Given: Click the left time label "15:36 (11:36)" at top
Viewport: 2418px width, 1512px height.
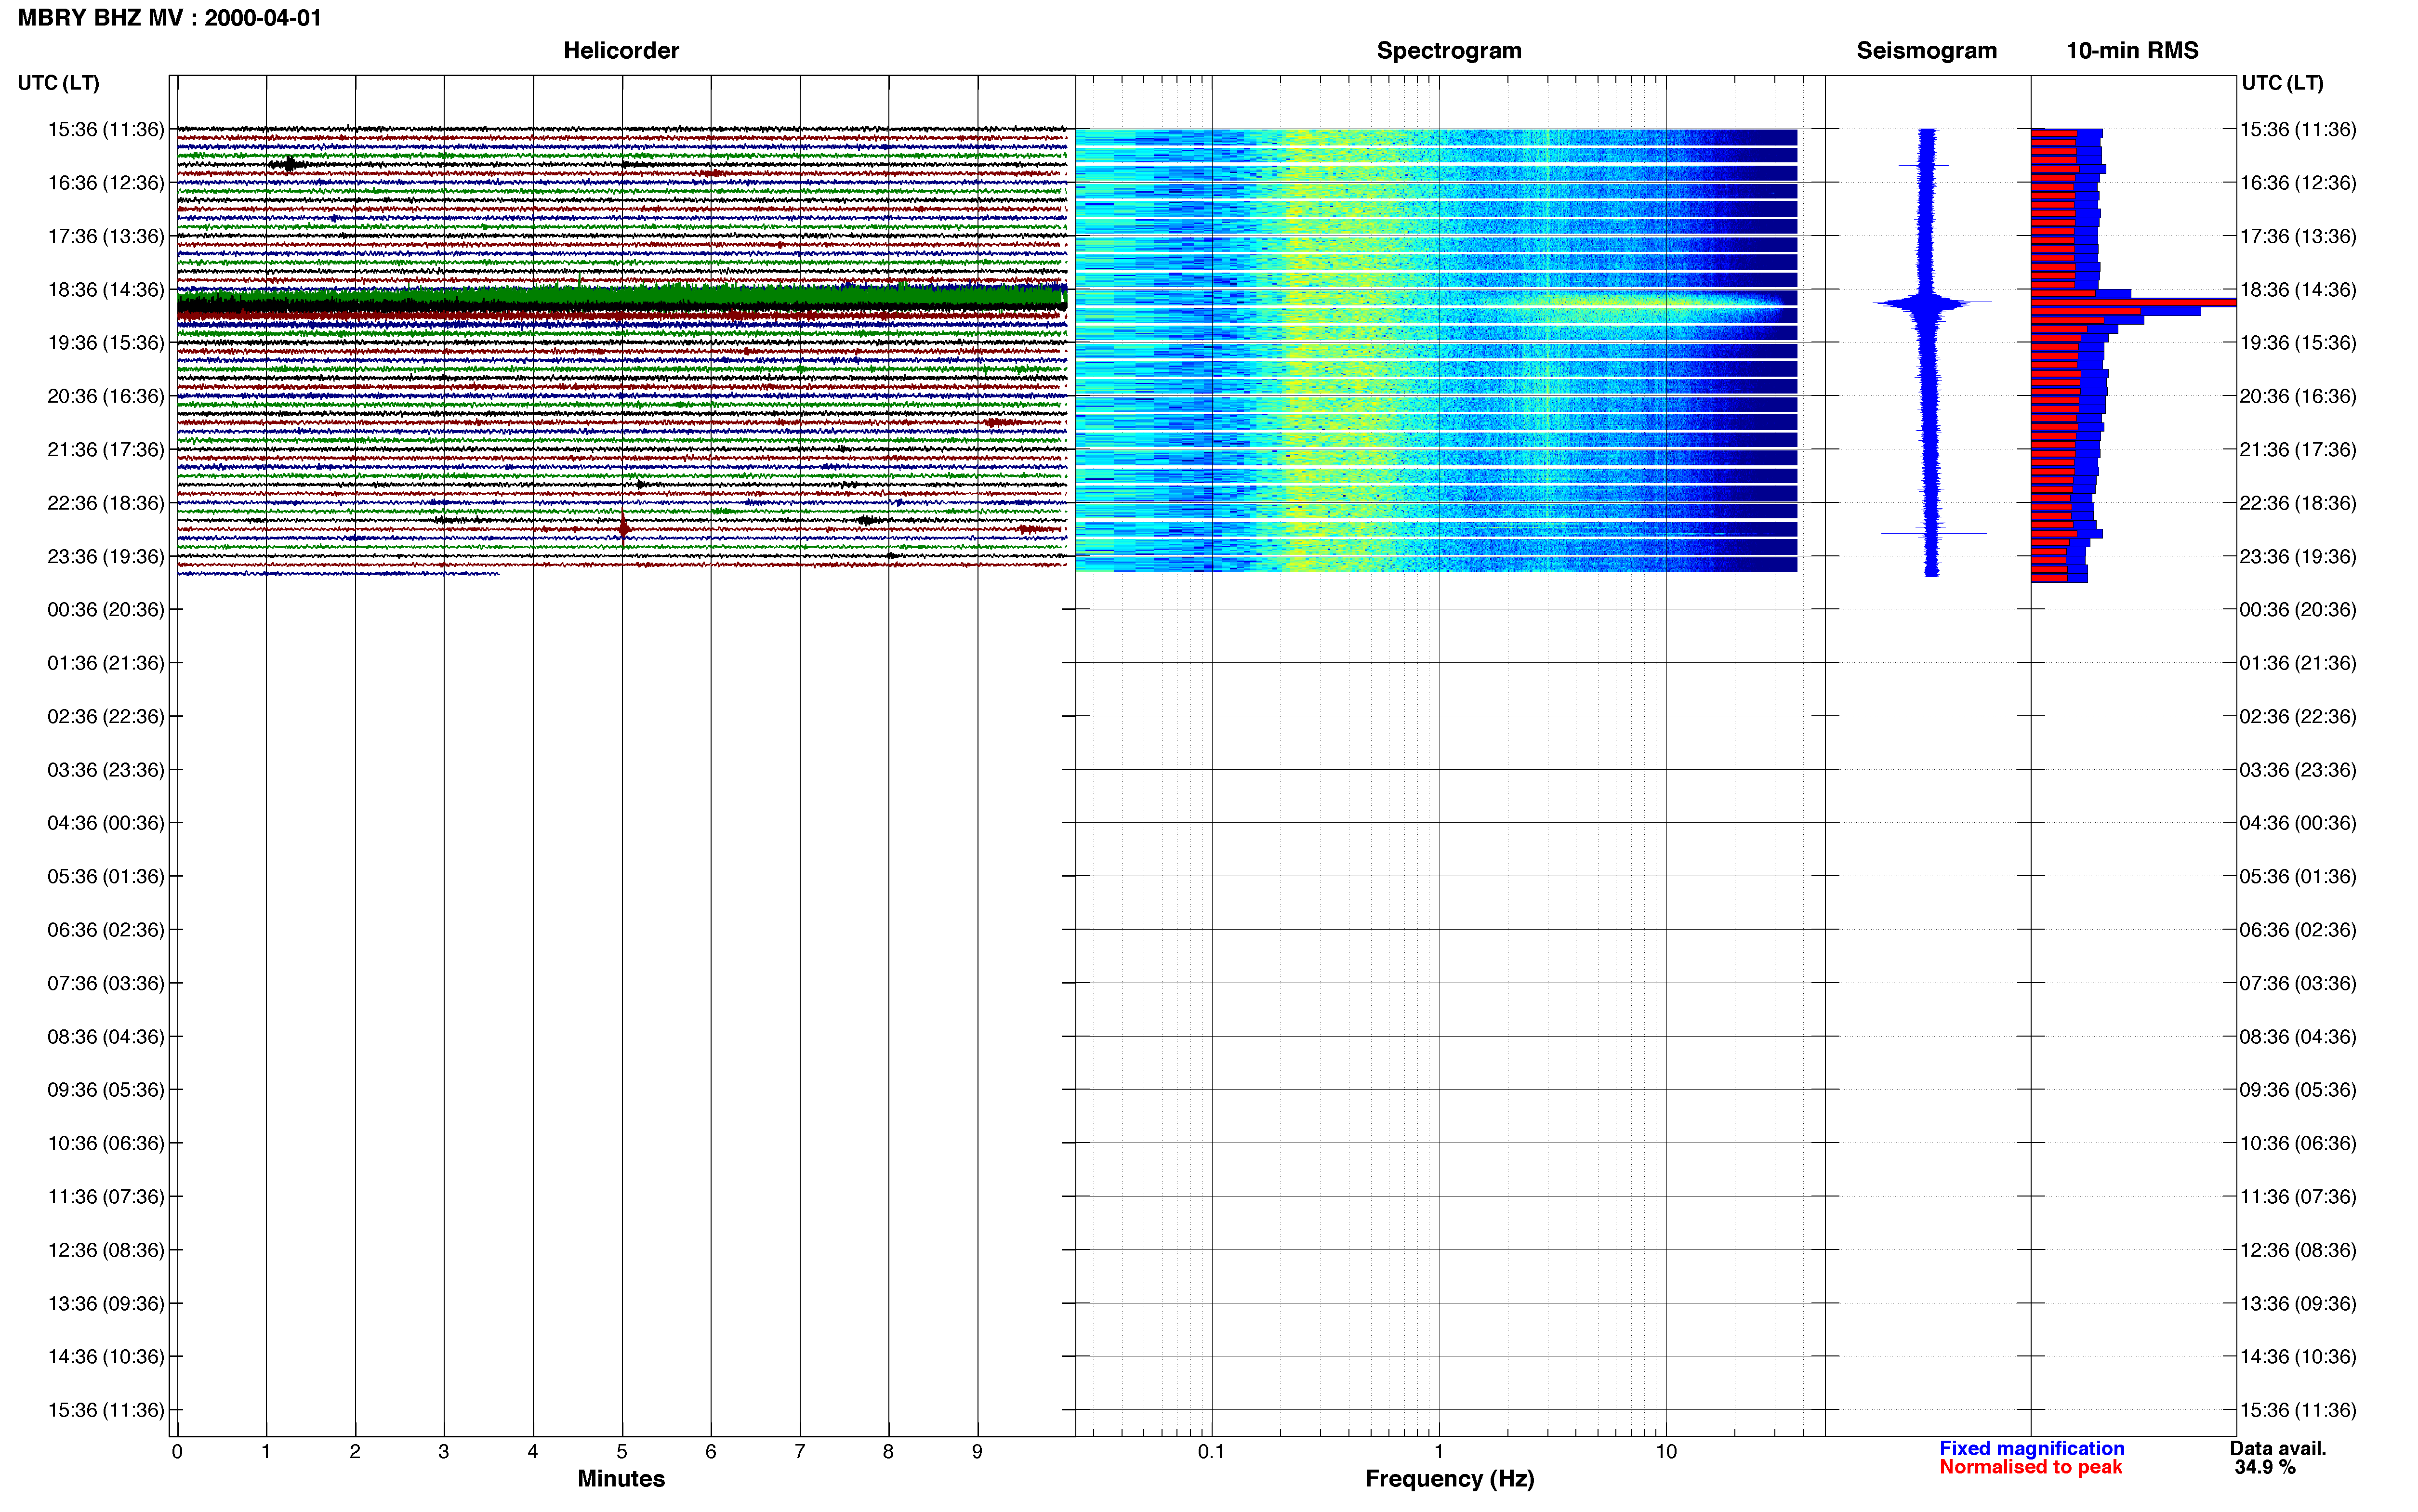Looking at the screenshot, I should pos(106,129).
